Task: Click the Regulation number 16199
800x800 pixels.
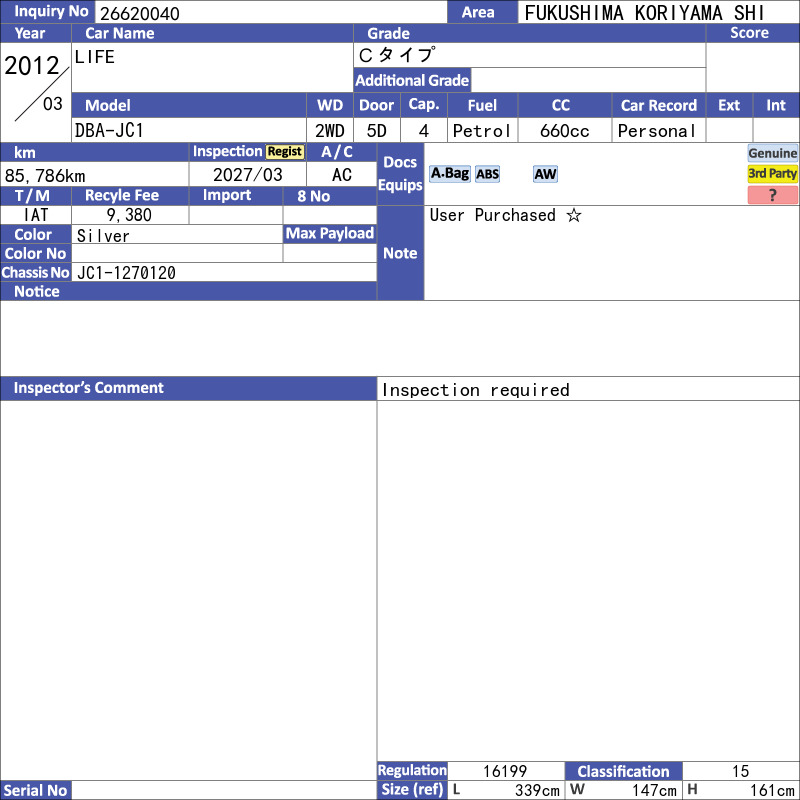Action: point(505,771)
